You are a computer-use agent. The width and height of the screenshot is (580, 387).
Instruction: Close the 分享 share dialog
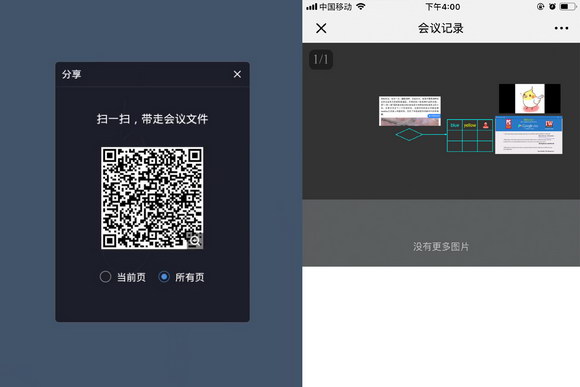pos(237,74)
